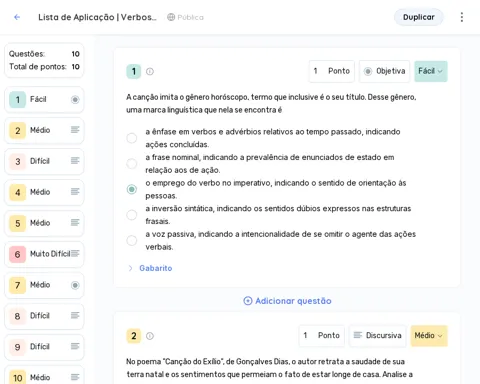
Task: Open the Discursiva question type selector
Action: pos(378,336)
